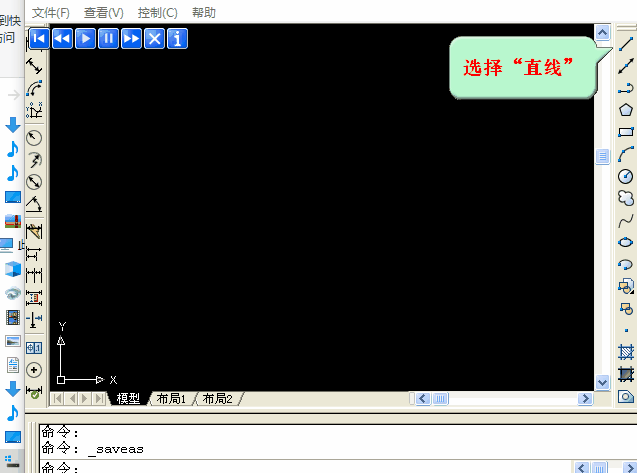Viewport: 637px width, 473px height.
Task: Show tutorial info with the i button
Action: (x=178, y=39)
